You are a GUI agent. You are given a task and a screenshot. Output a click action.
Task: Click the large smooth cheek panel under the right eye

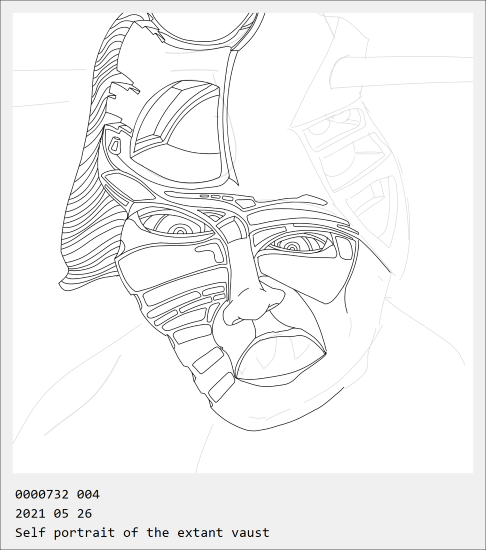click(302, 277)
